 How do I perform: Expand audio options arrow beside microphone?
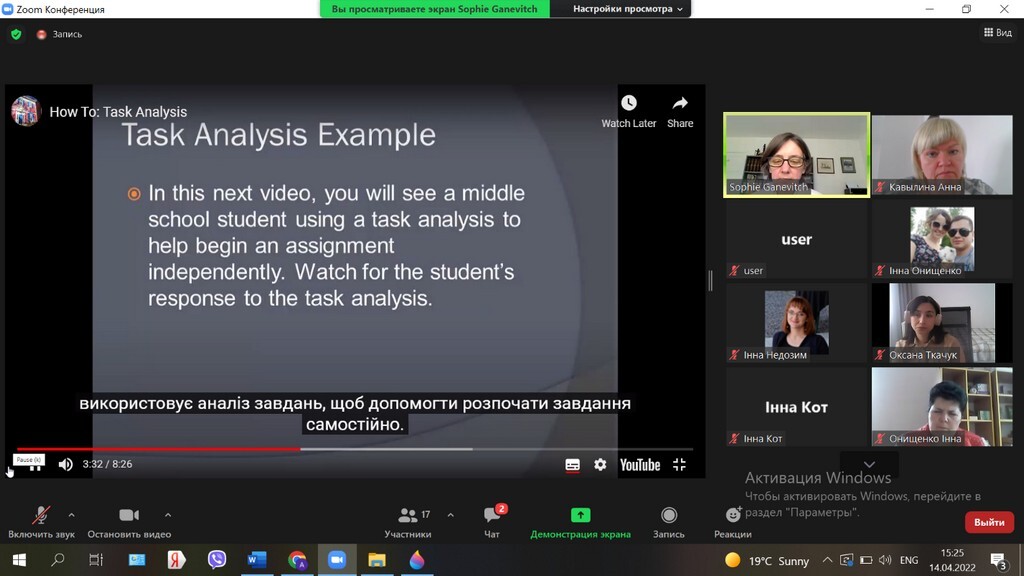[71, 515]
